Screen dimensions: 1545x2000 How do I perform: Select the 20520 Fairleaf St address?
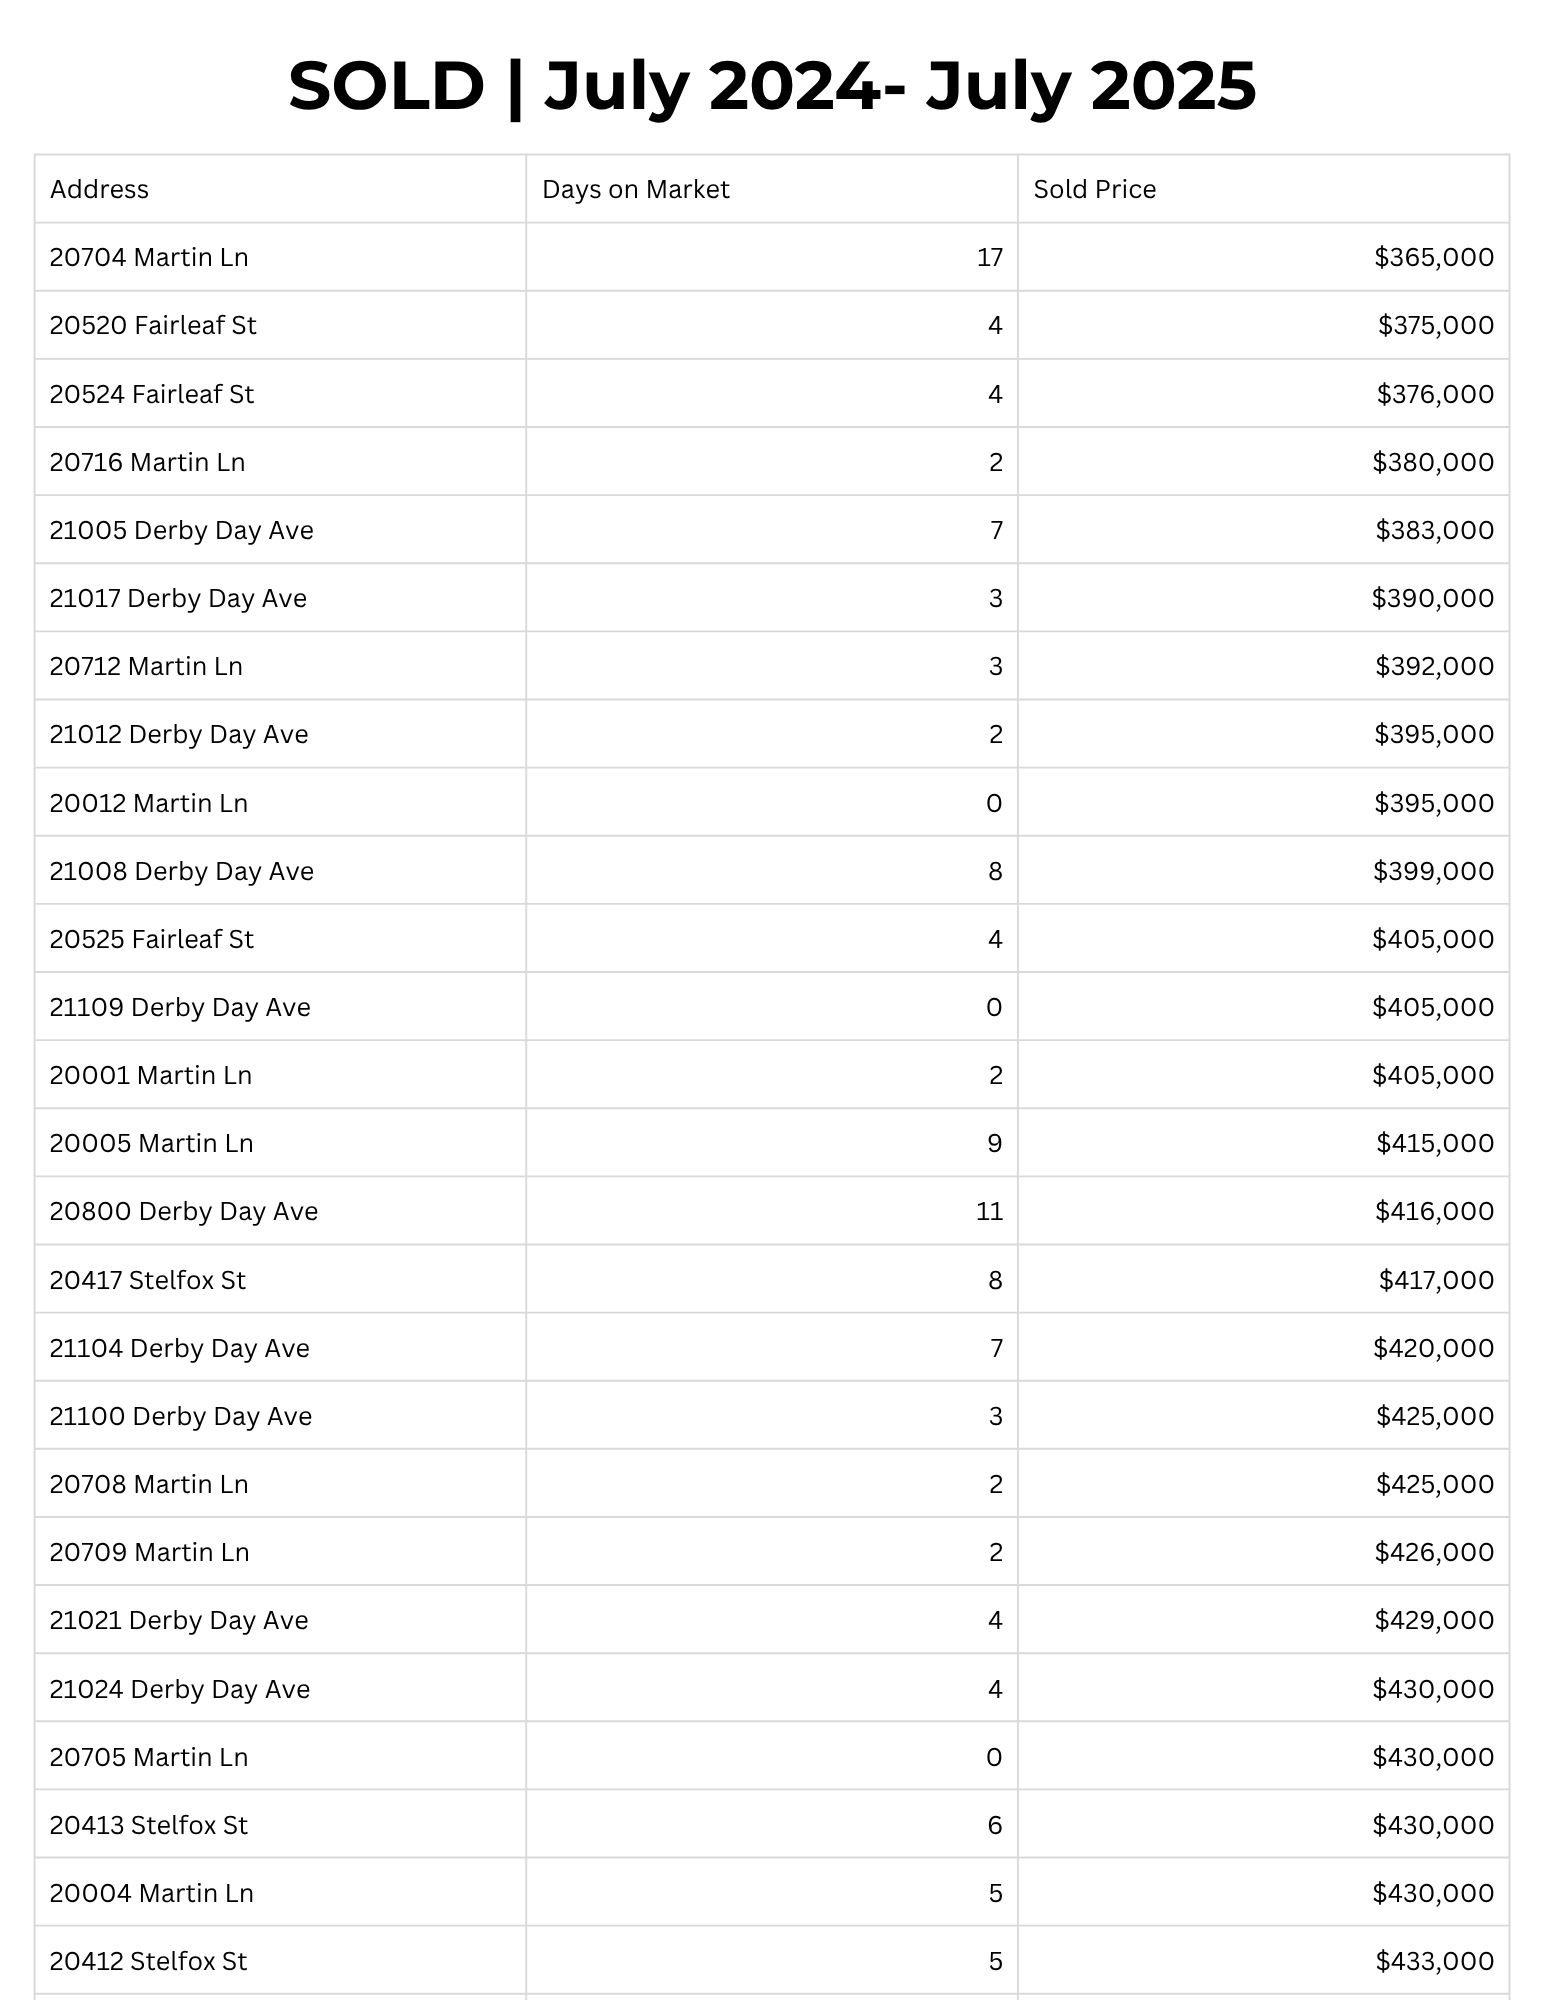coord(153,325)
